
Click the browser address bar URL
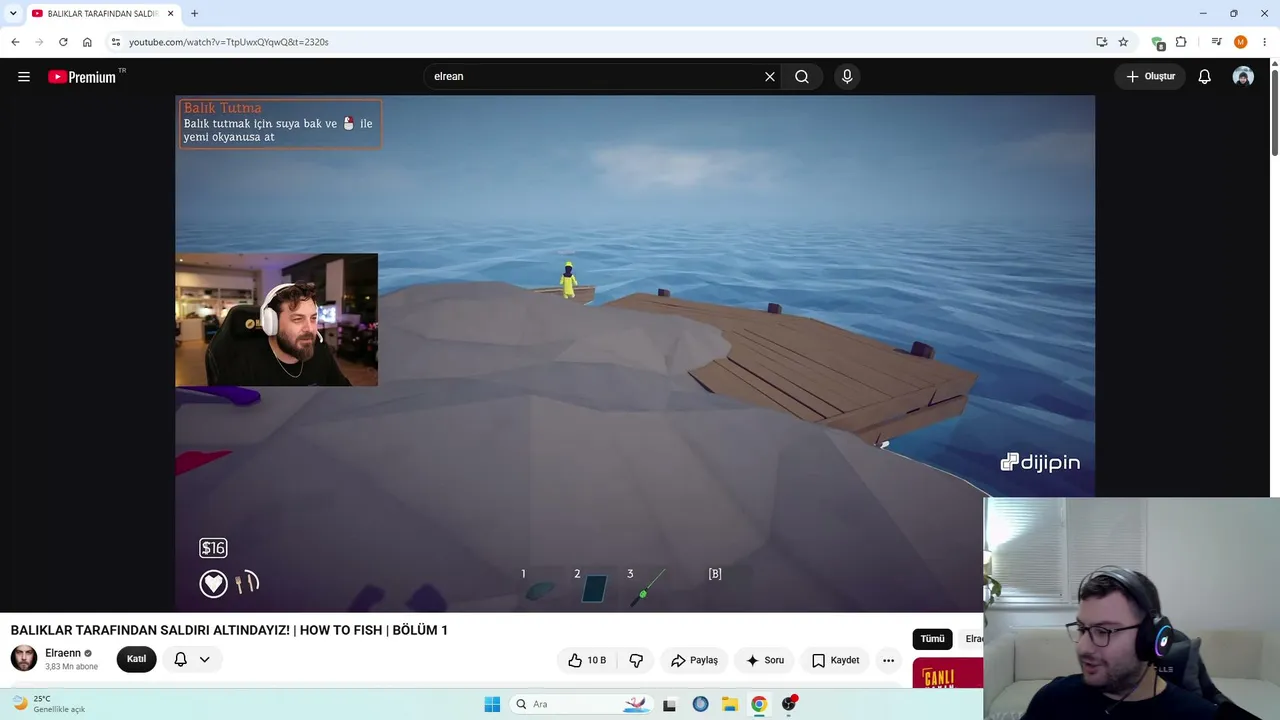pos(229,42)
